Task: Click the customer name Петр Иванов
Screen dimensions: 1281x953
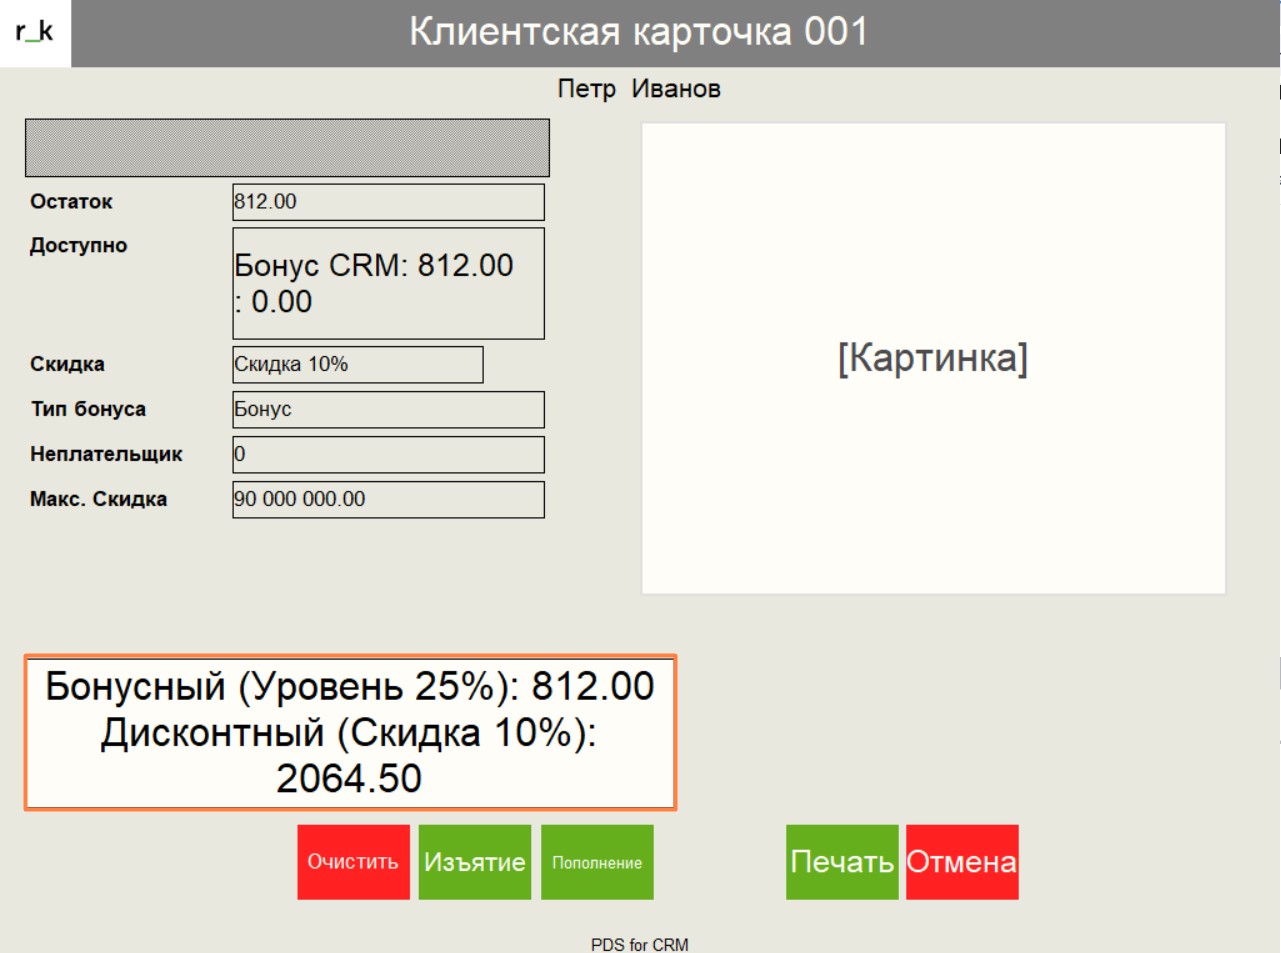Action: click(638, 89)
